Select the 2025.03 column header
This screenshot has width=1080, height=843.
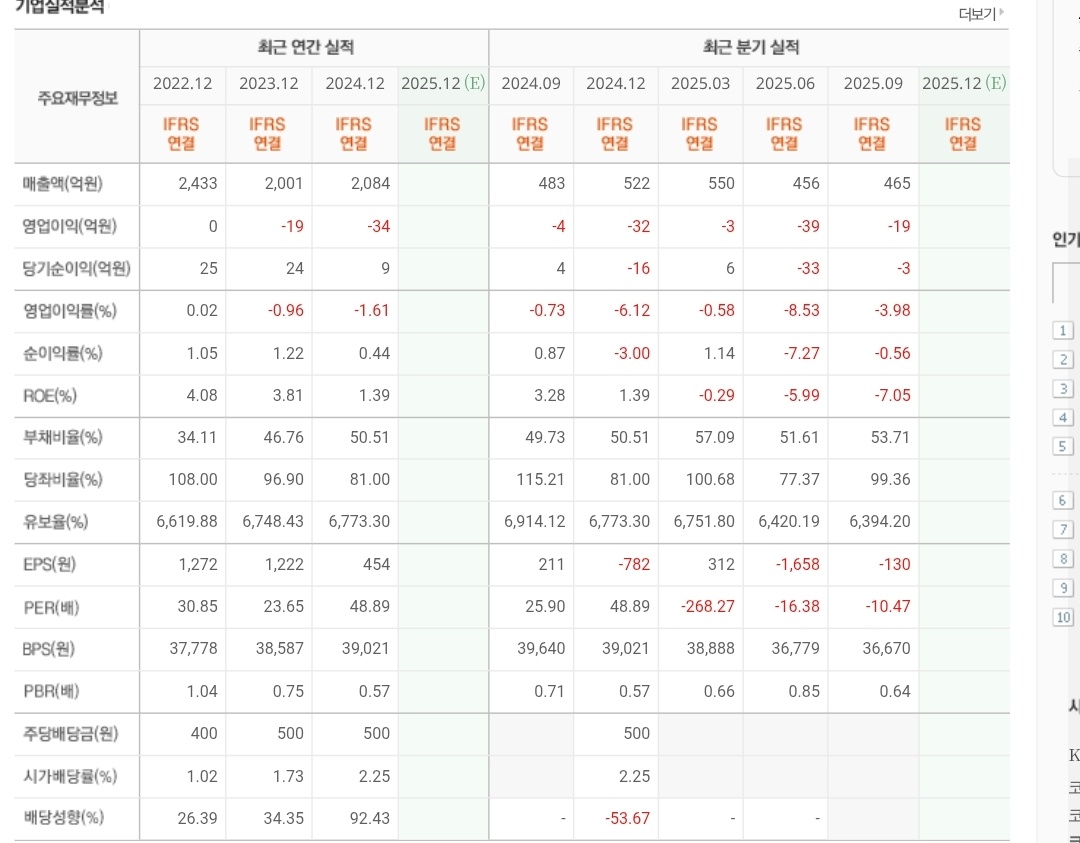[700, 83]
